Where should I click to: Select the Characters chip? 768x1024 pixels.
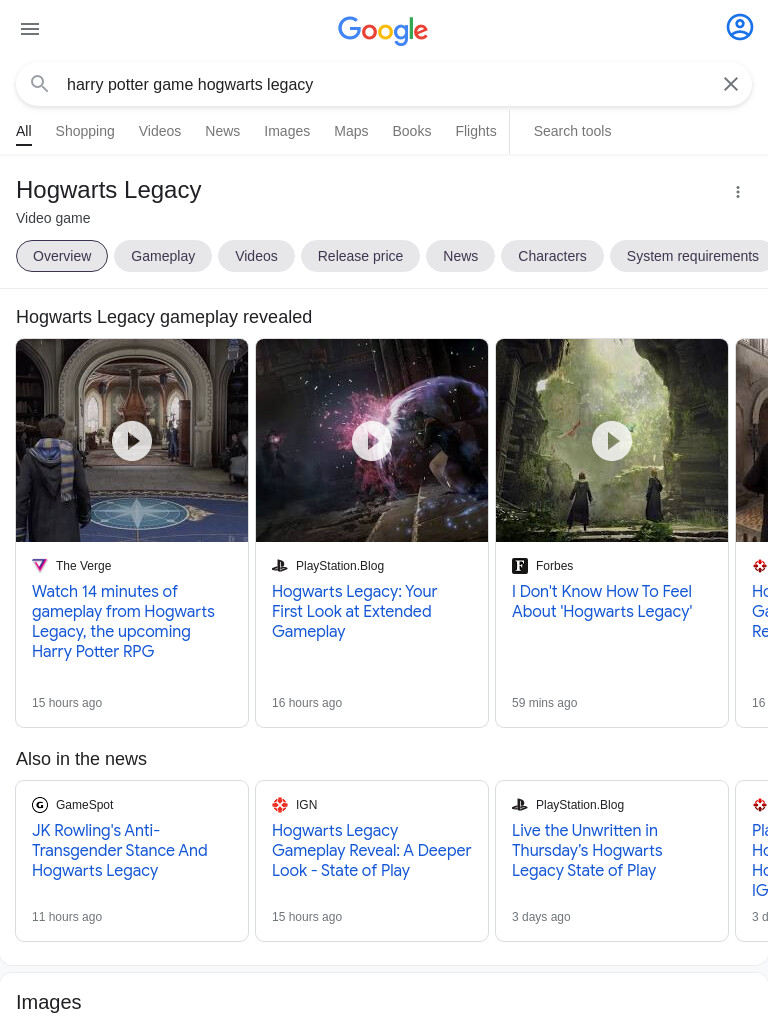(552, 256)
